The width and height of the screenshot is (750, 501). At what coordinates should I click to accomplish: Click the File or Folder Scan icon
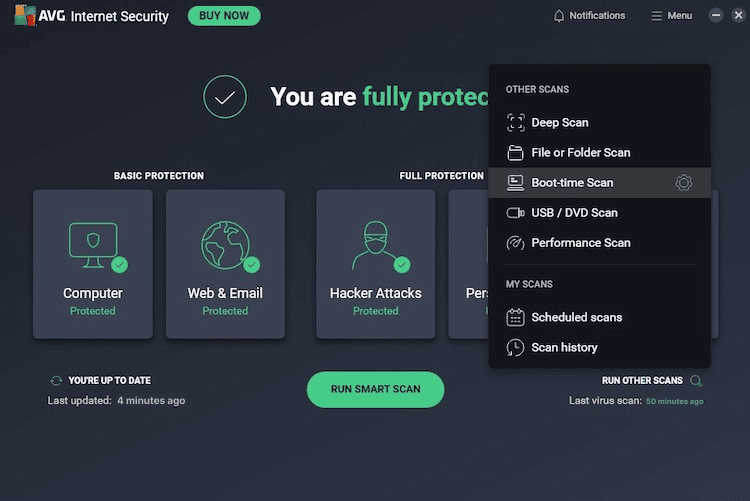point(515,153)
